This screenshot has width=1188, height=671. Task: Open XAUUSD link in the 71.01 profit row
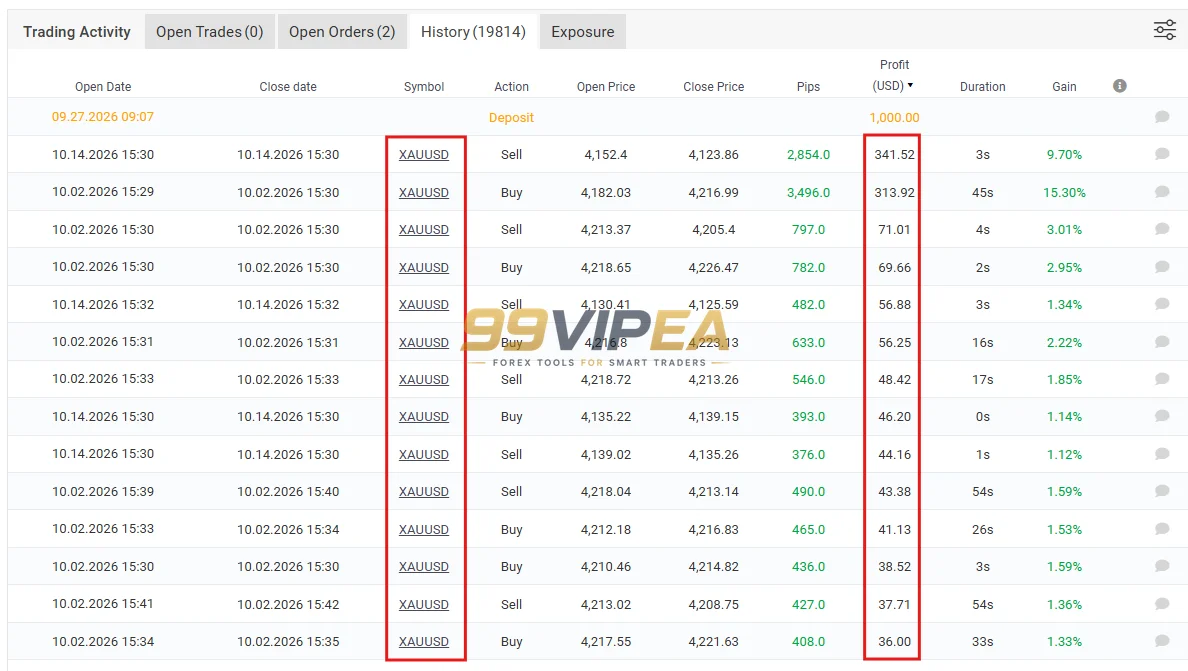point(424,229)
